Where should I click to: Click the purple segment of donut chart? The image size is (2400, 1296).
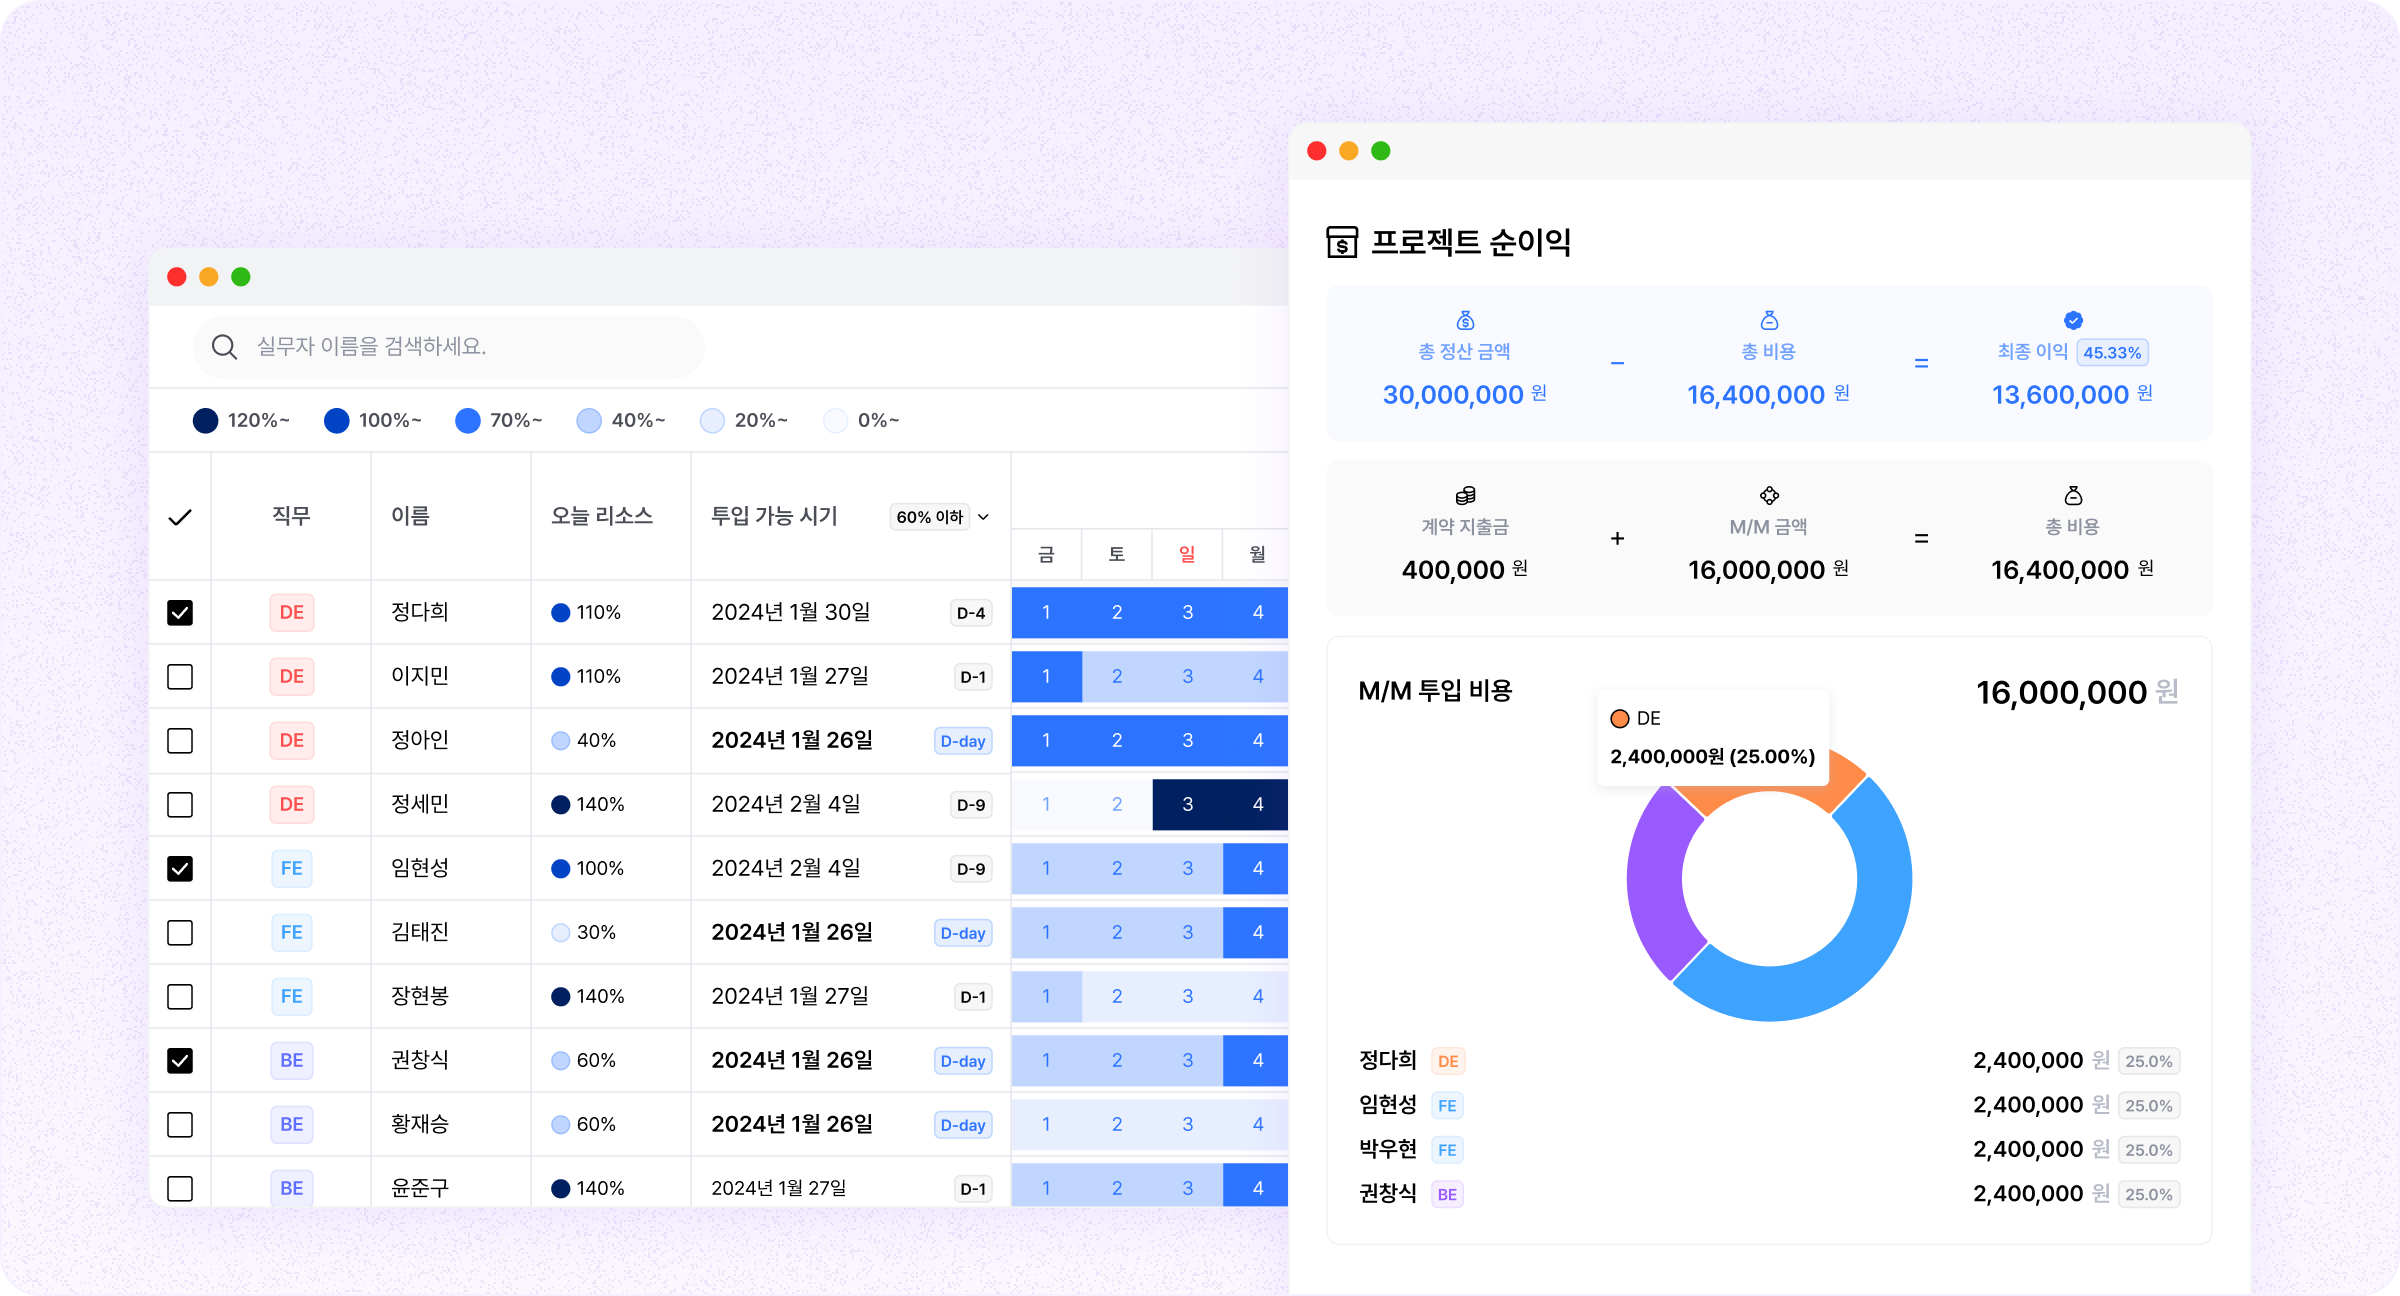tap(1657, 880)
